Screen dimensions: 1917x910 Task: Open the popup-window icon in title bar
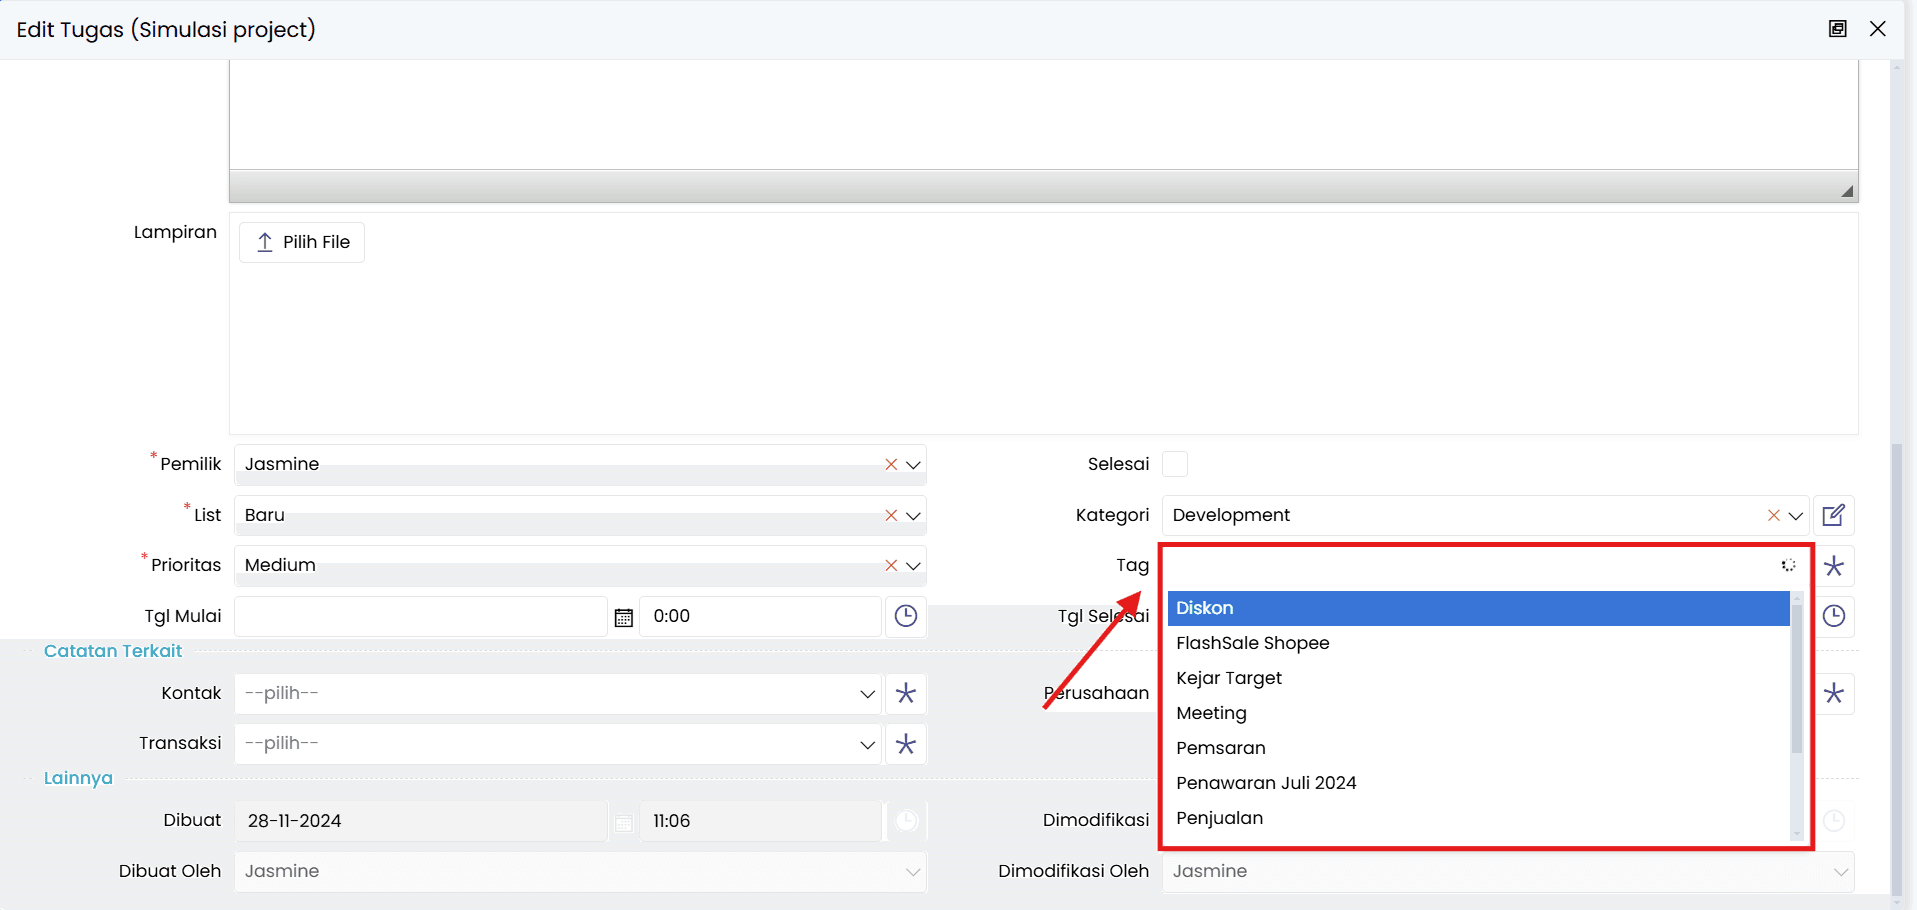1837,29
